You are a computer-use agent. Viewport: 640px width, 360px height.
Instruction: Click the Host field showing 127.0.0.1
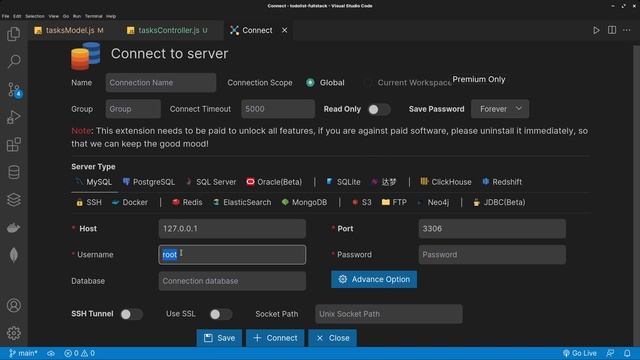click(232, 229)
